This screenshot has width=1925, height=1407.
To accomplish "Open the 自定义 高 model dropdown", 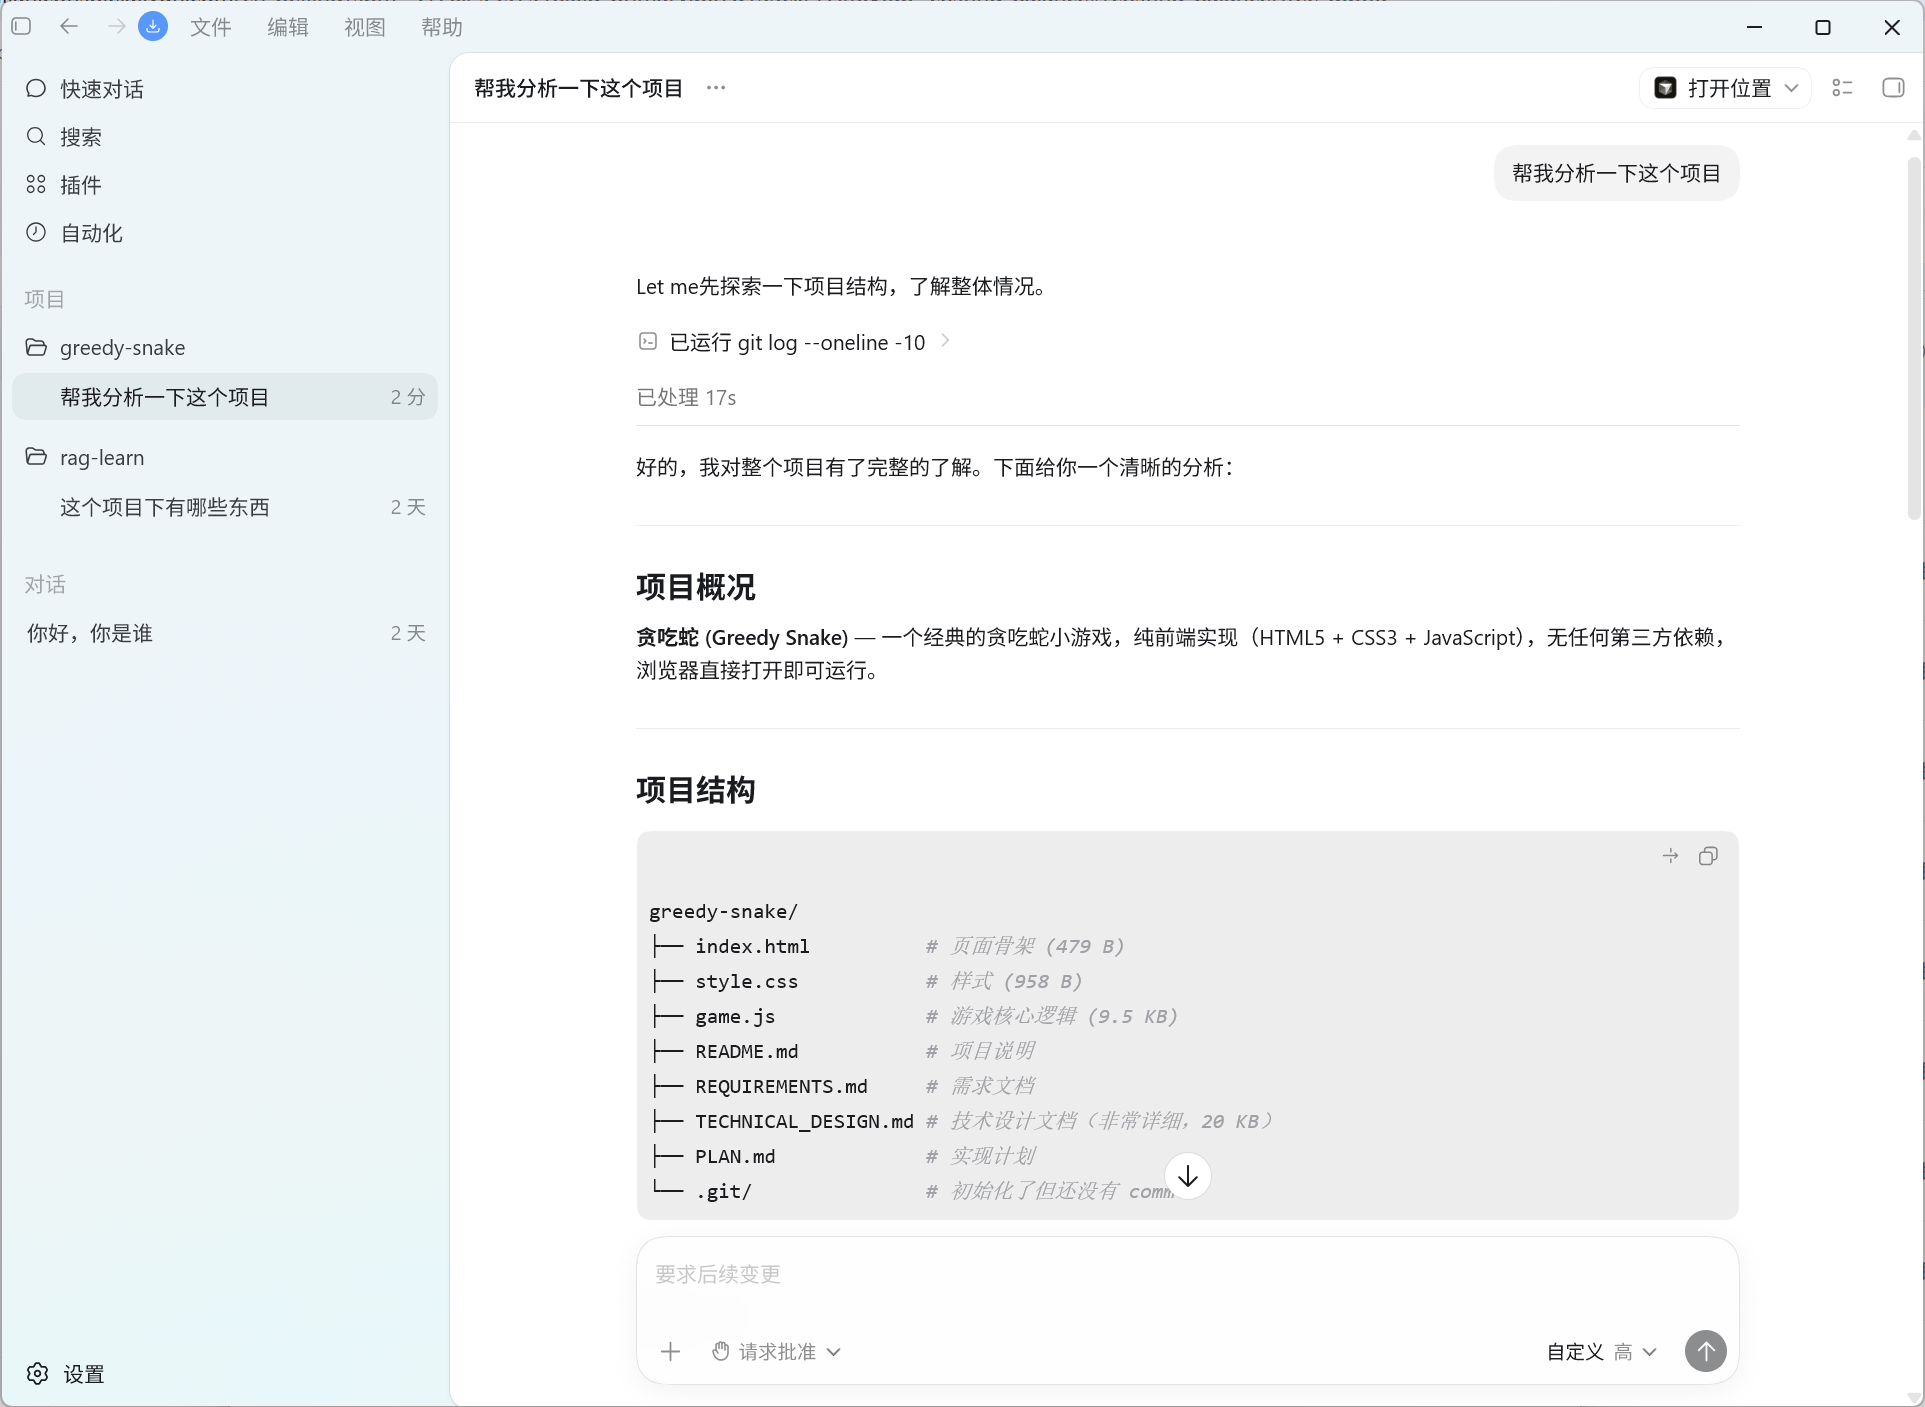I will click(1602, 1352).
